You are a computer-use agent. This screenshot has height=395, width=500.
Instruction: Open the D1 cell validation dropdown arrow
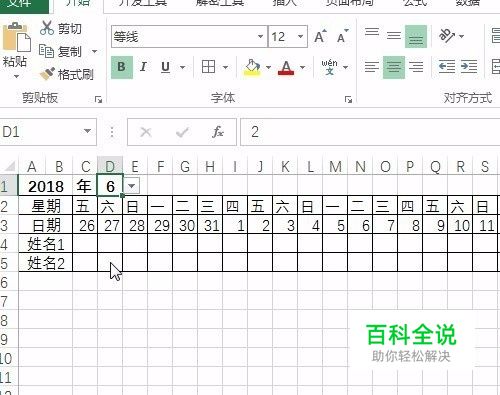click(x=132, y=186)
